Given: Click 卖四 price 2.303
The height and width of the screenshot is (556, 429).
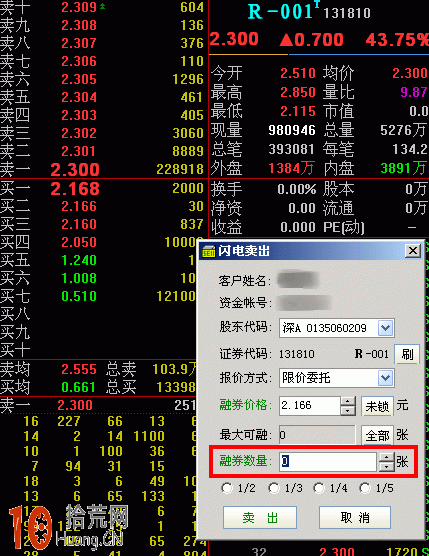Looking at the screenshot, I should (x=79, y=115).
